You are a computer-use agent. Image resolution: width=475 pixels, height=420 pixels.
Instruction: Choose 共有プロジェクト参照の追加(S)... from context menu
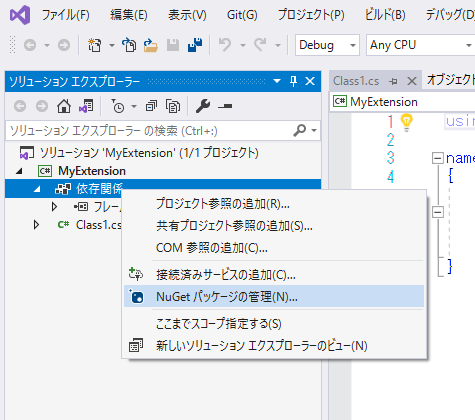[274, 226]
